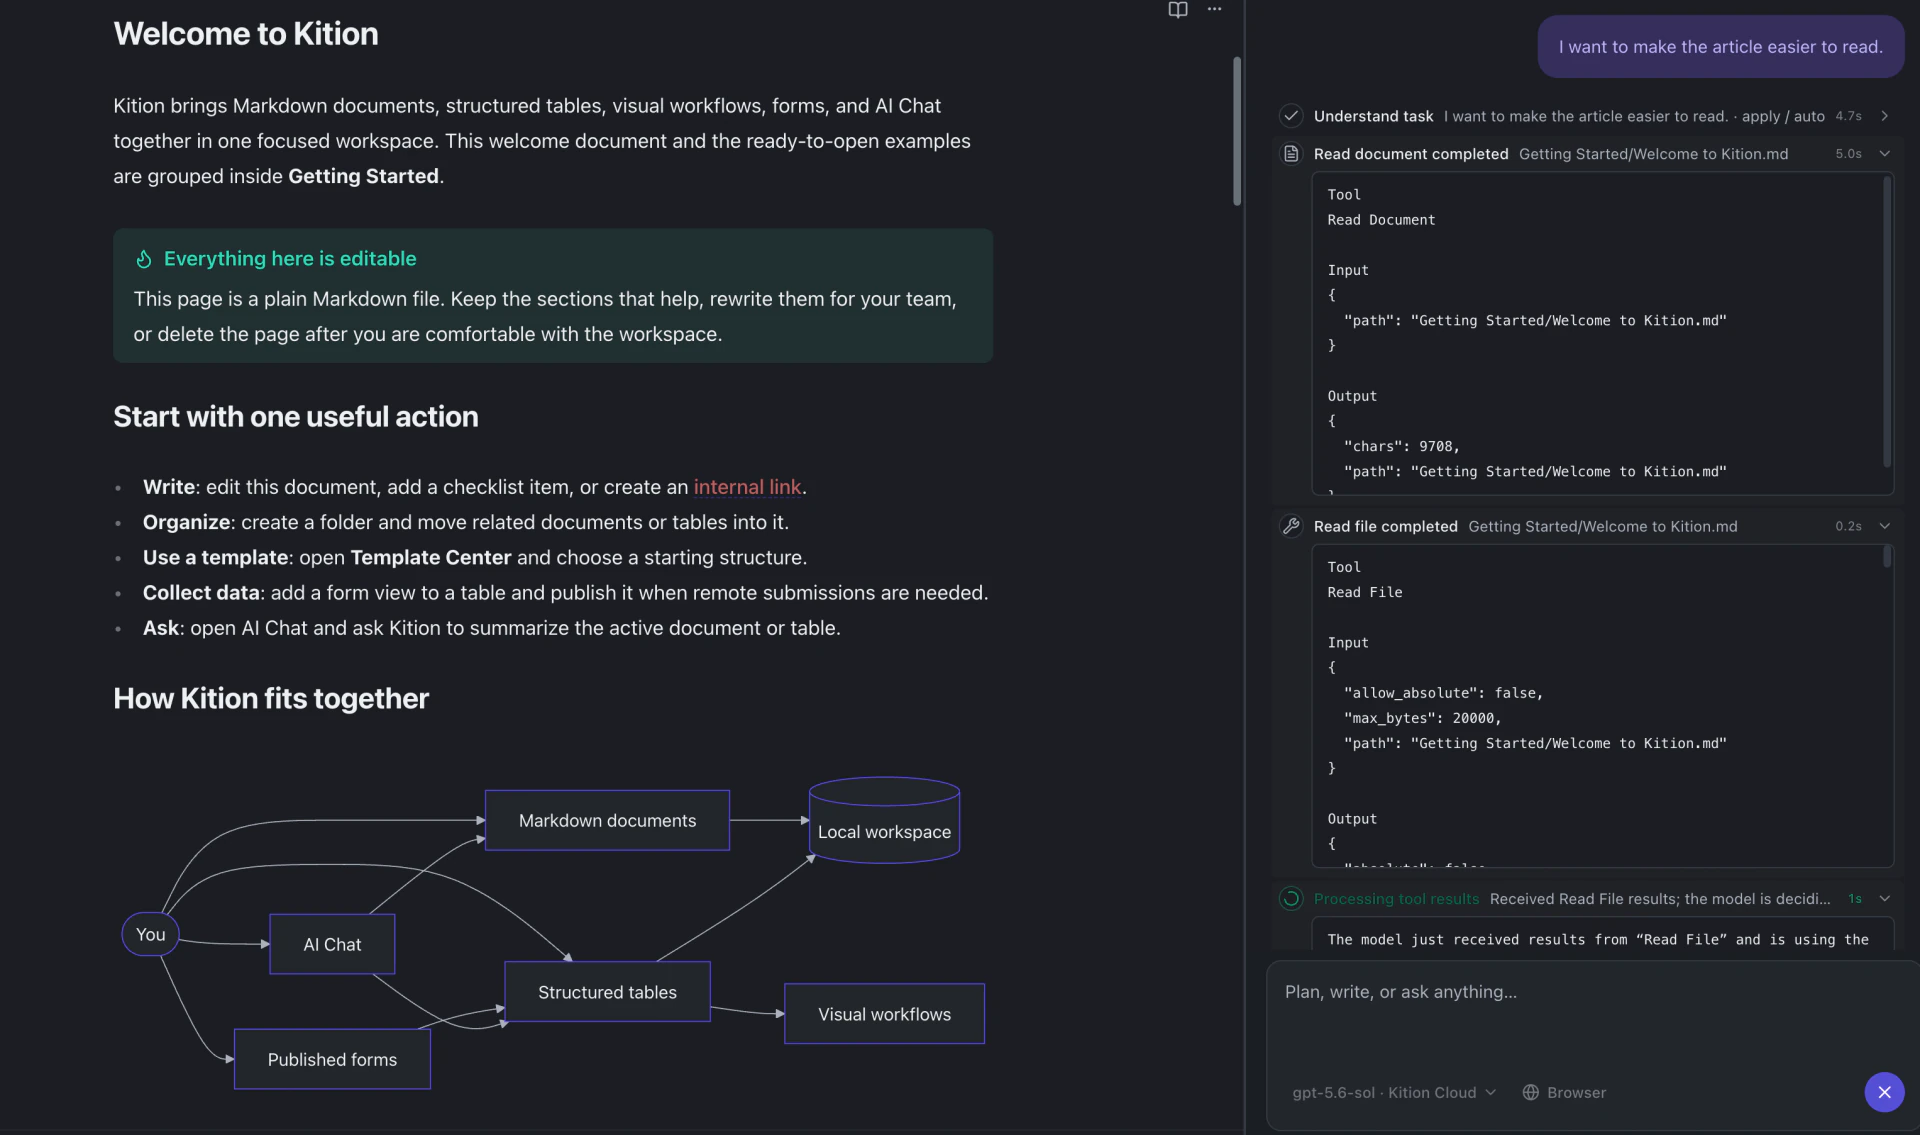This screenshot has width=1920, height=1135.
Task: Click the 0.2s duration on Read file step
Action: (x=1848, y=526)
